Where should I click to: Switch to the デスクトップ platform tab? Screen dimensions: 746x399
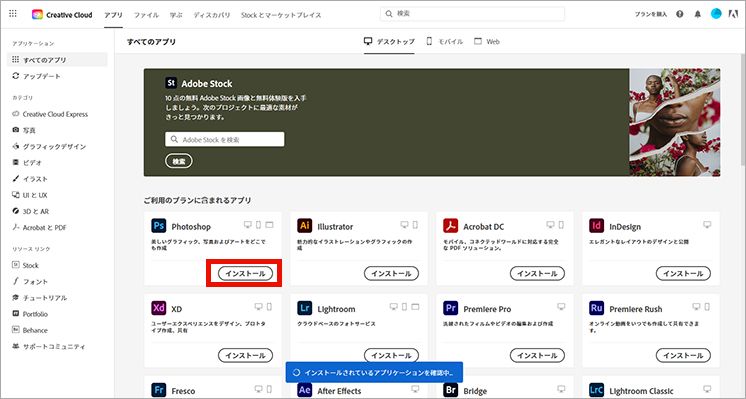[389, 41]
